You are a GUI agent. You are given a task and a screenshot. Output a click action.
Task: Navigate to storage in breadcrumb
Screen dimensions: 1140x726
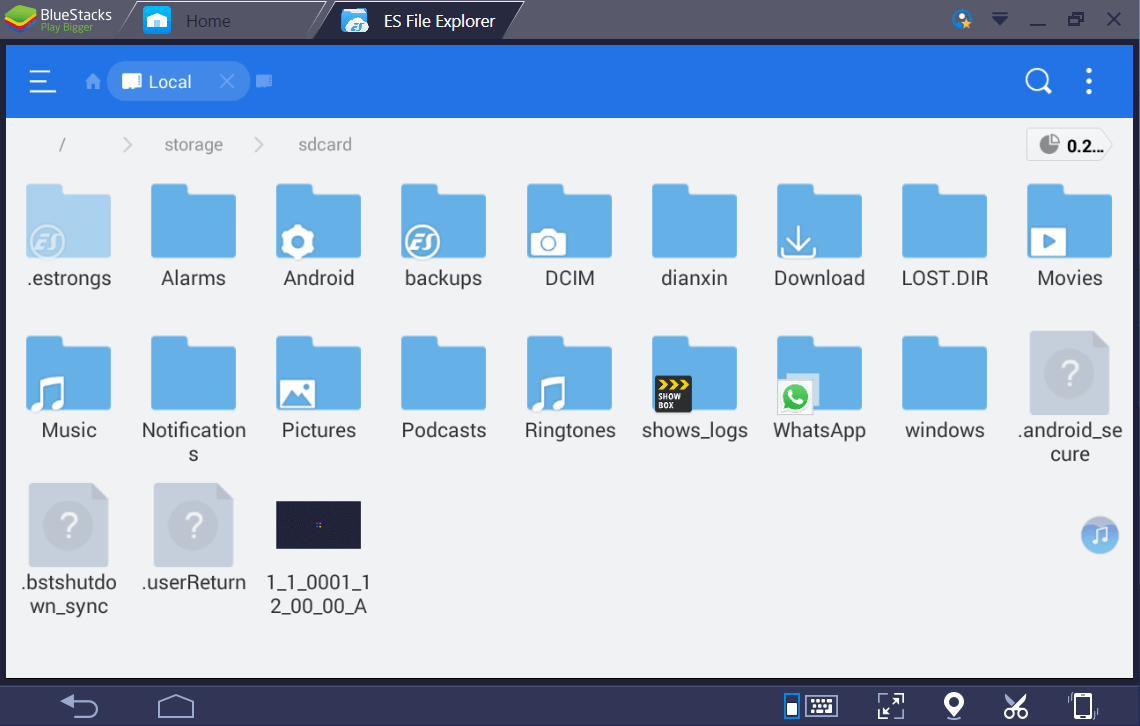tap(193, 145)
